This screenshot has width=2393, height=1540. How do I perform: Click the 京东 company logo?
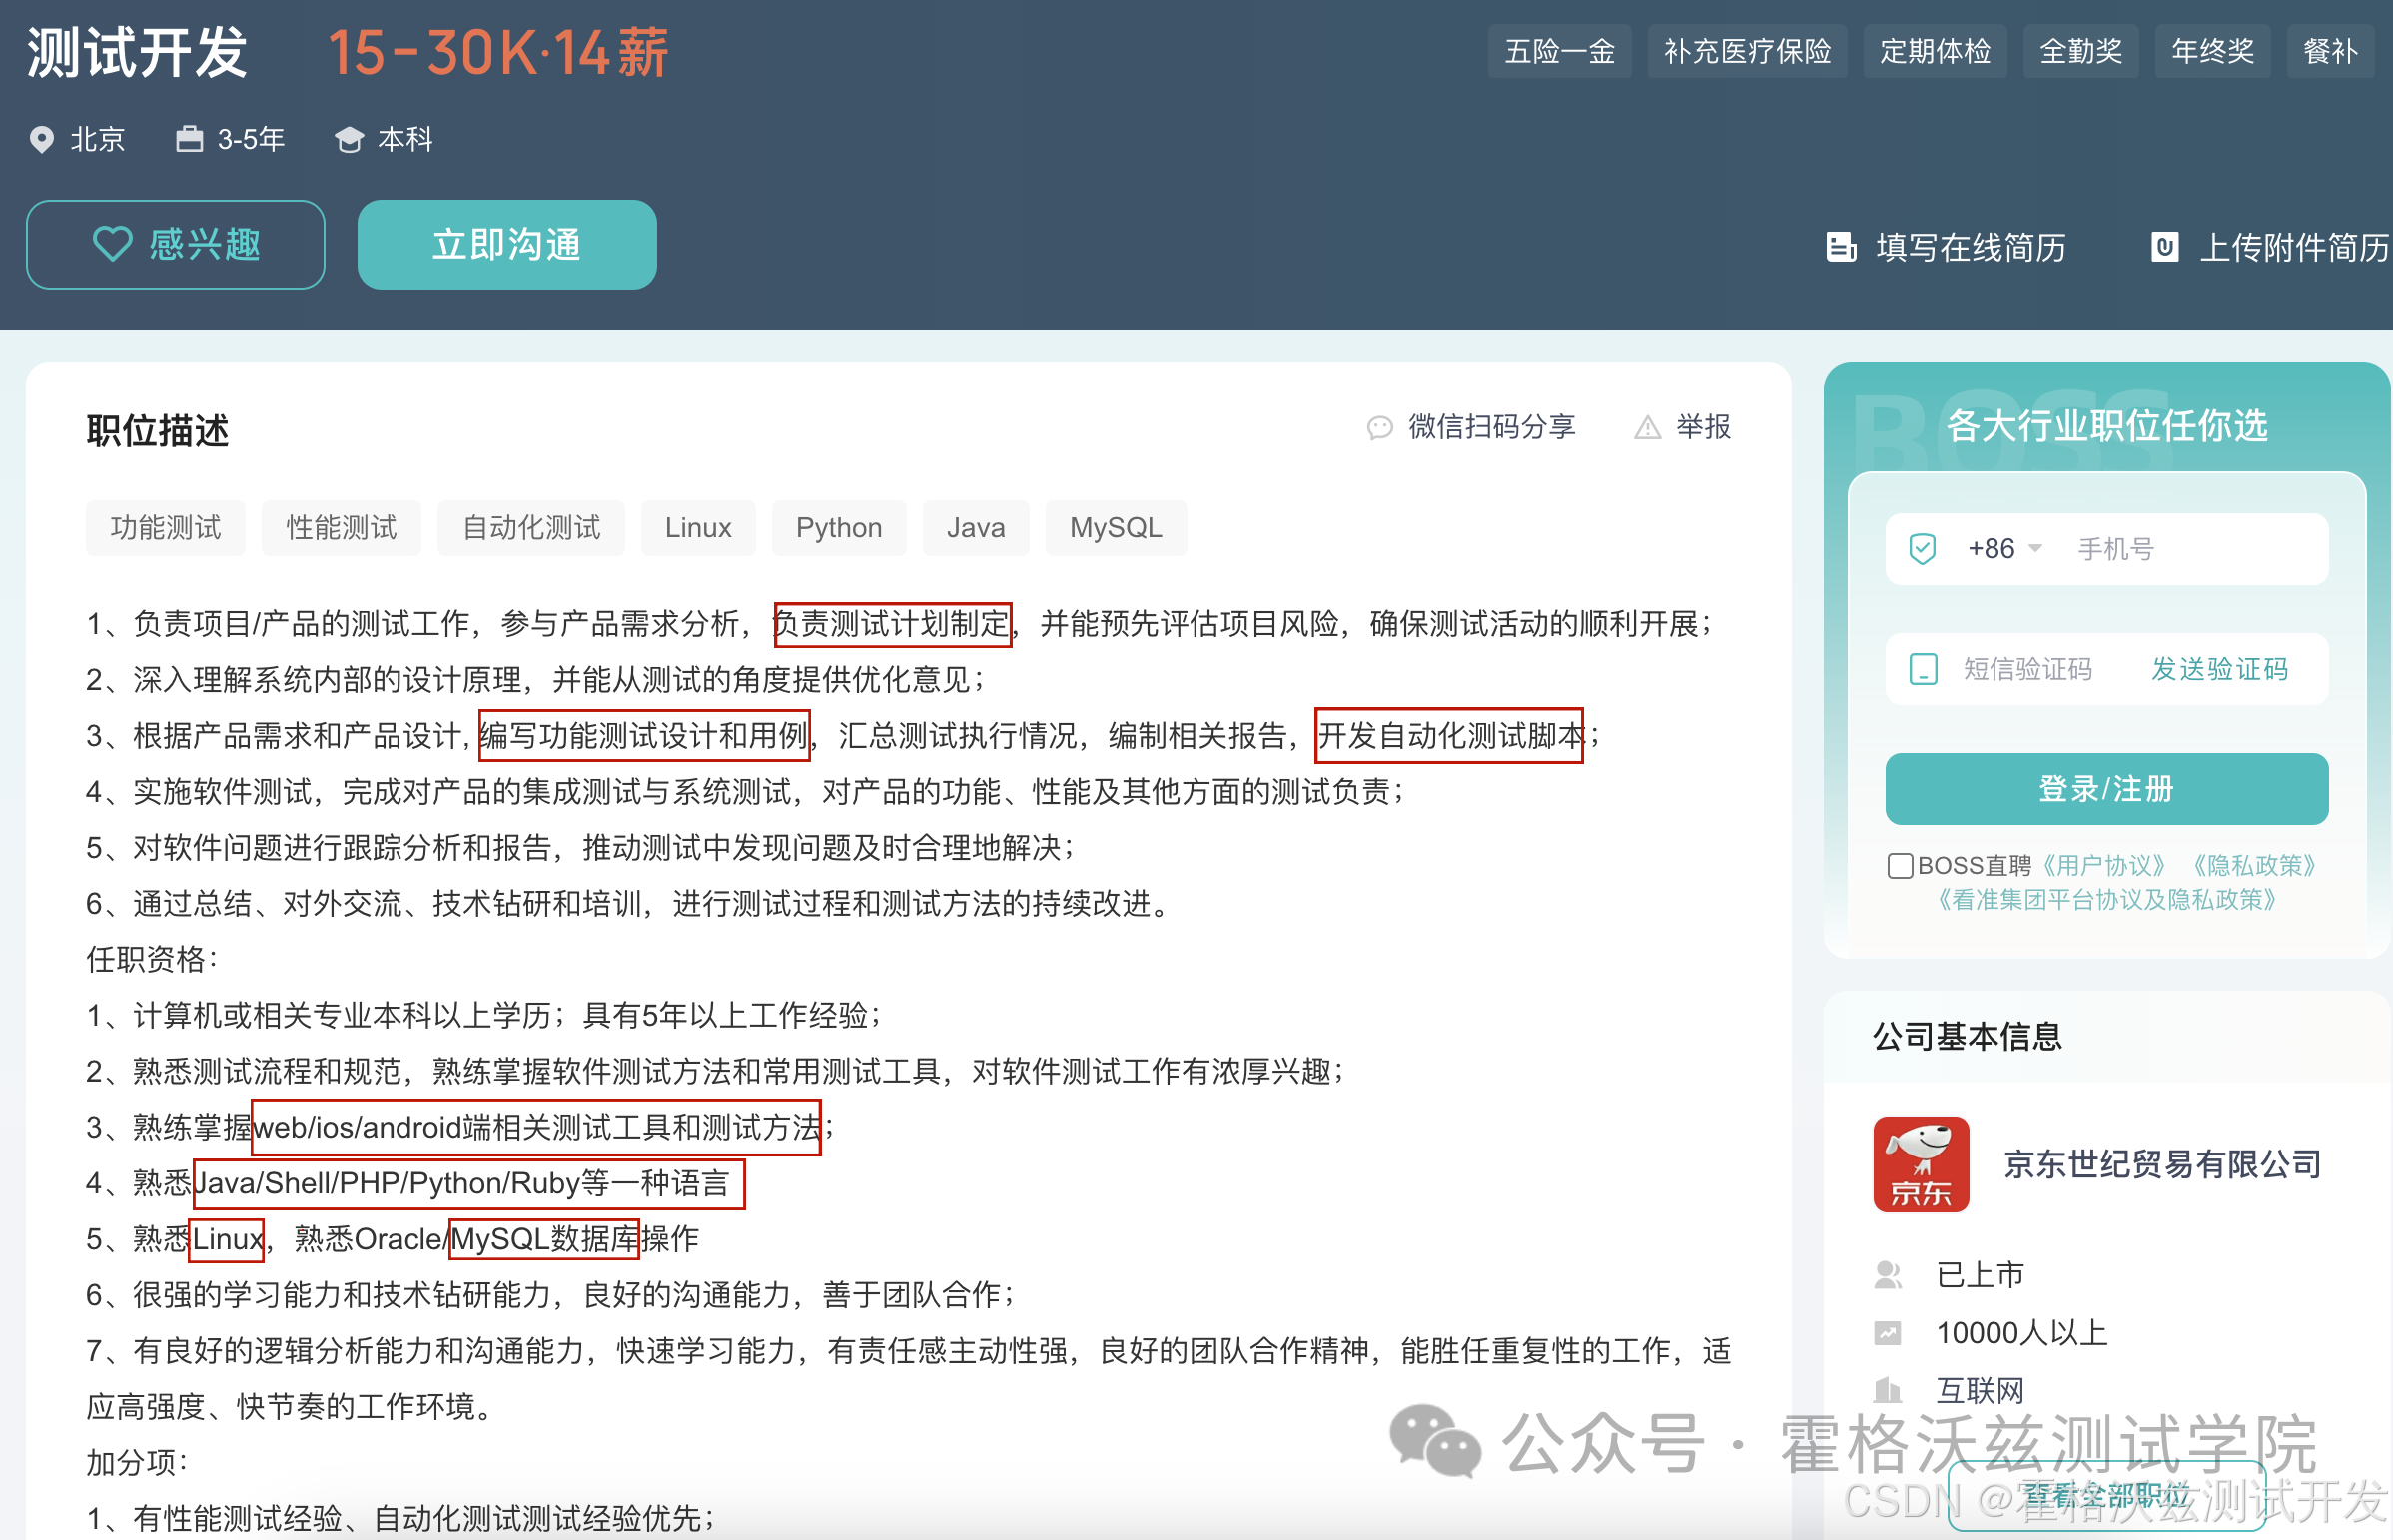coord(1920,1164)
